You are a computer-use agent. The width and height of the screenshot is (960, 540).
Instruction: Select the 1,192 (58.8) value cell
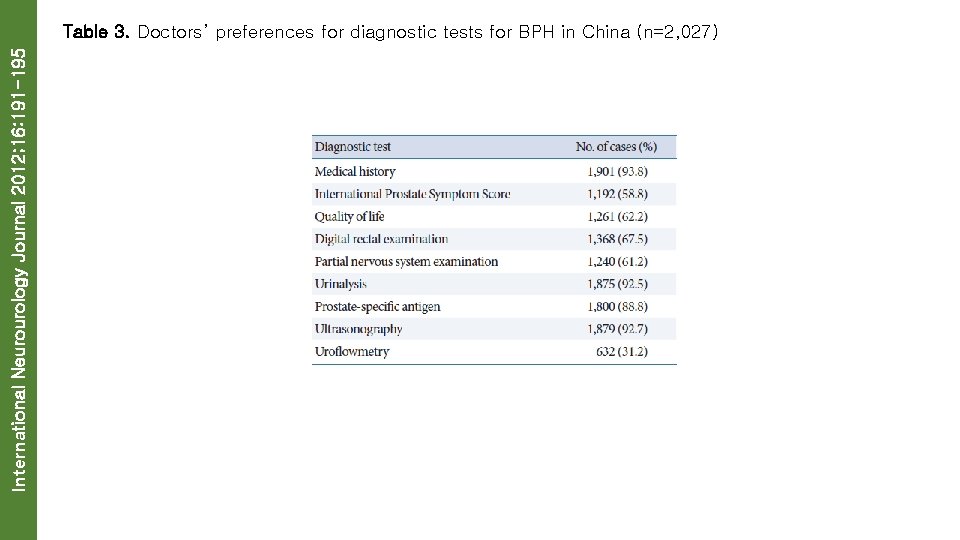tap(618, 194)
